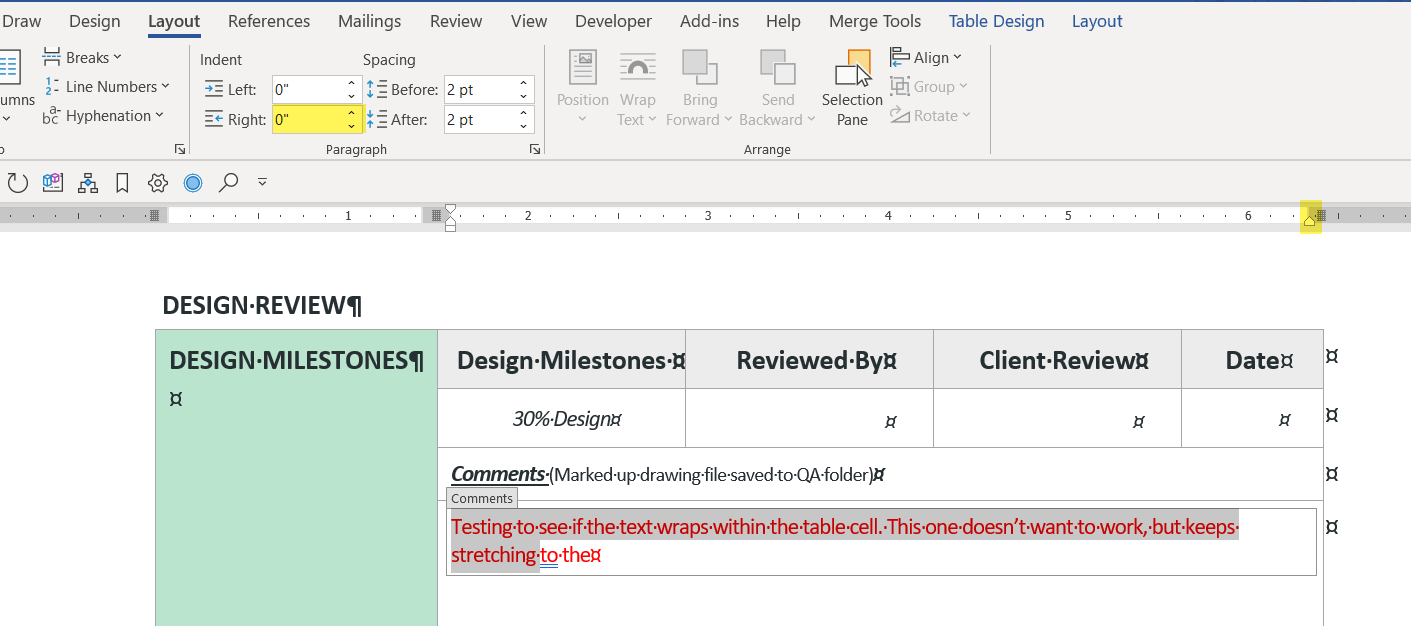This screenshot has width=1411, height=626.
Task: Click the Indent Right input field
Action: (x=309, y=119)
